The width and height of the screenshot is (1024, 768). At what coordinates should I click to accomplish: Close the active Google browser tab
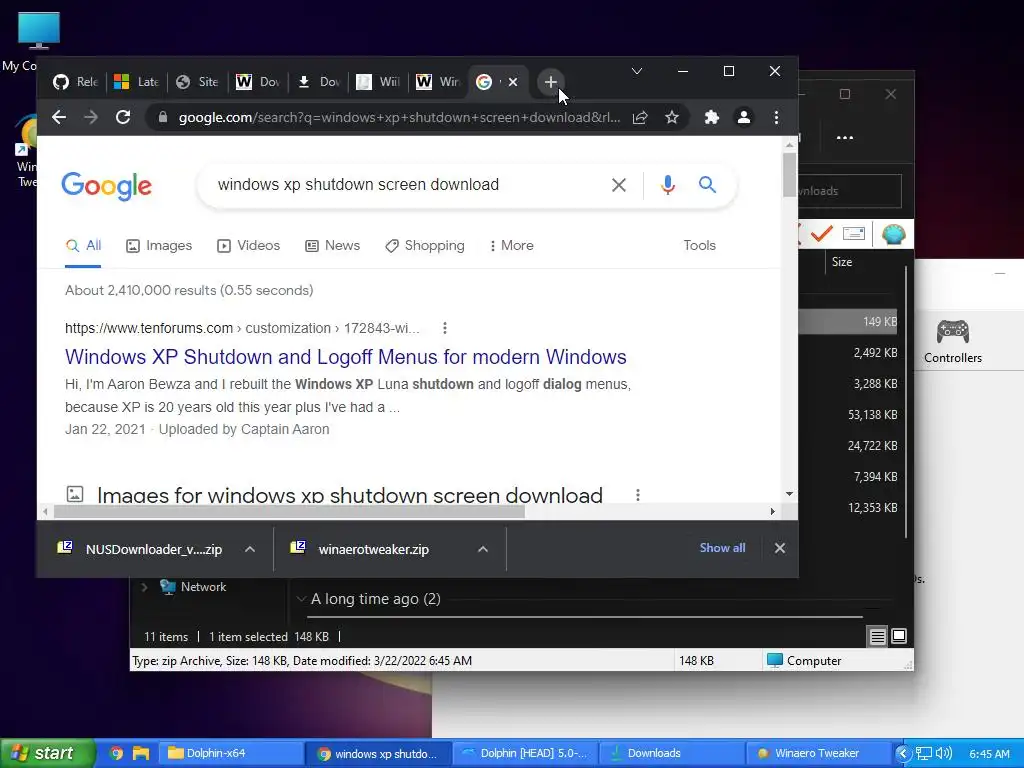tap(513, 82)
